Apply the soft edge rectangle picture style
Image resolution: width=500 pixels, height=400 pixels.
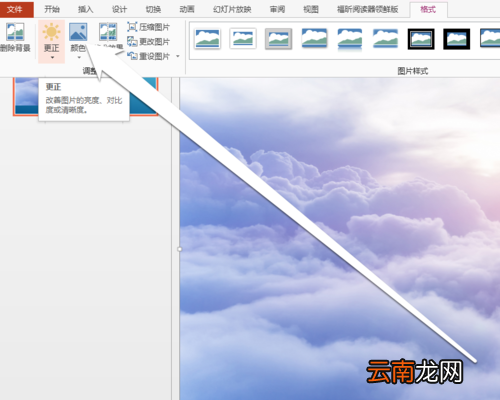point(385,39)
